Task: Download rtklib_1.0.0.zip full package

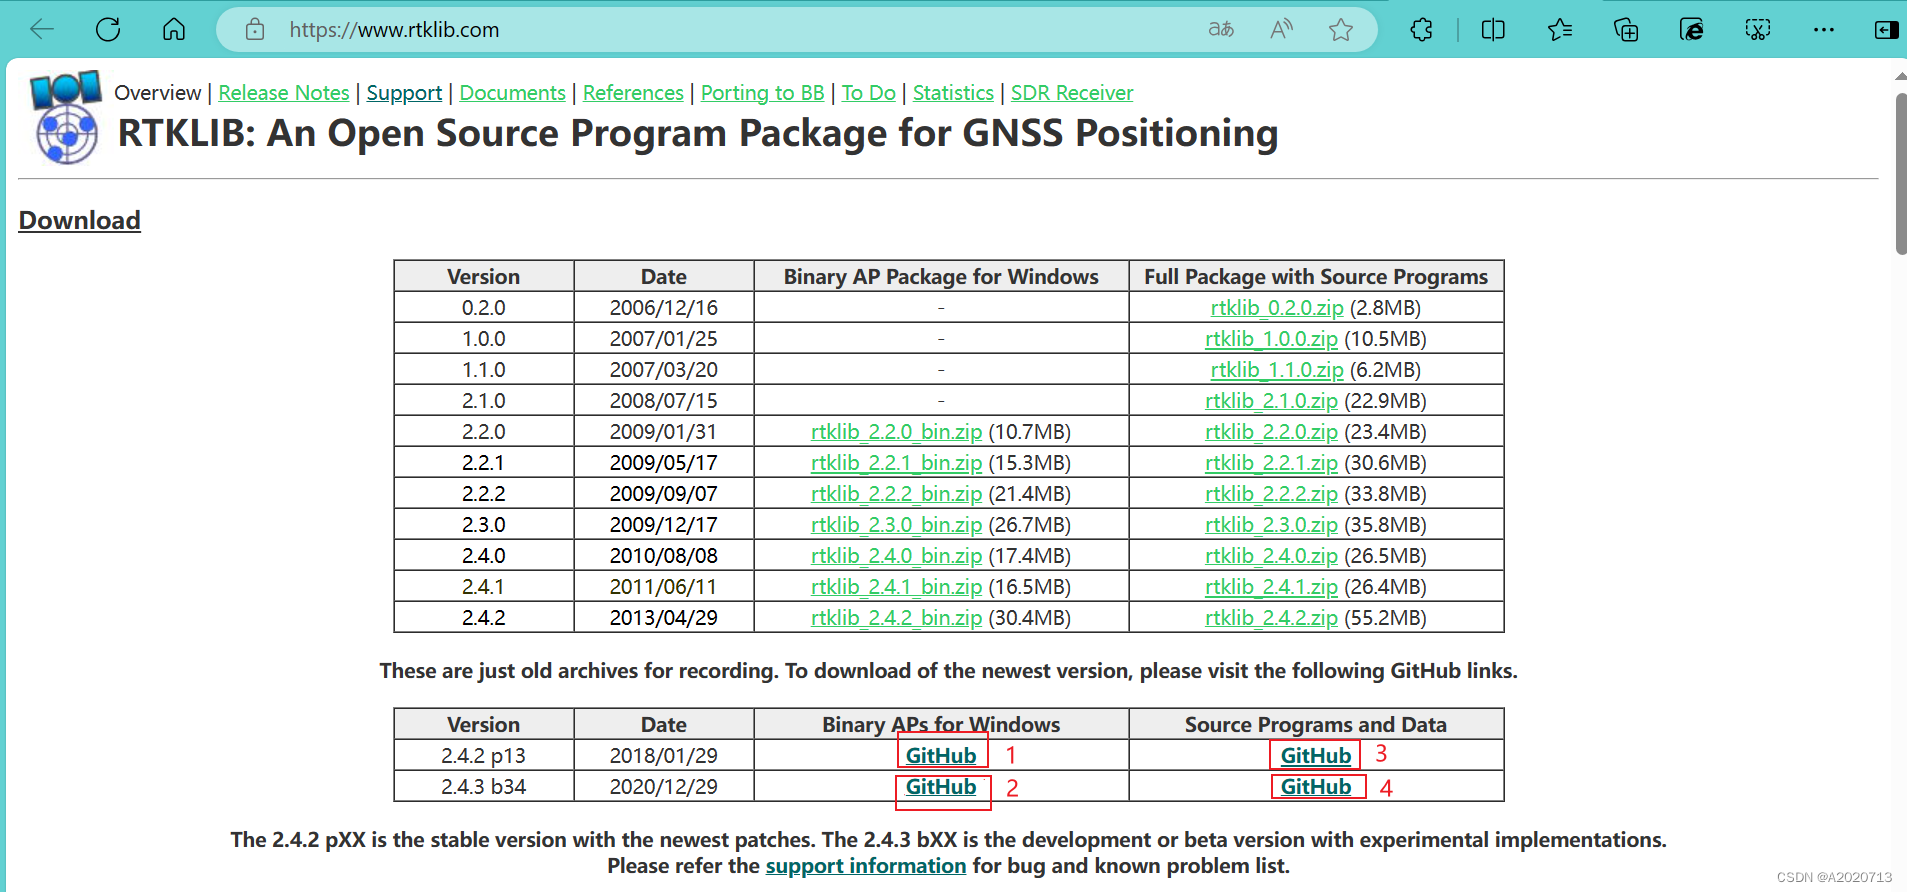Action: (x=1271, y=339)
